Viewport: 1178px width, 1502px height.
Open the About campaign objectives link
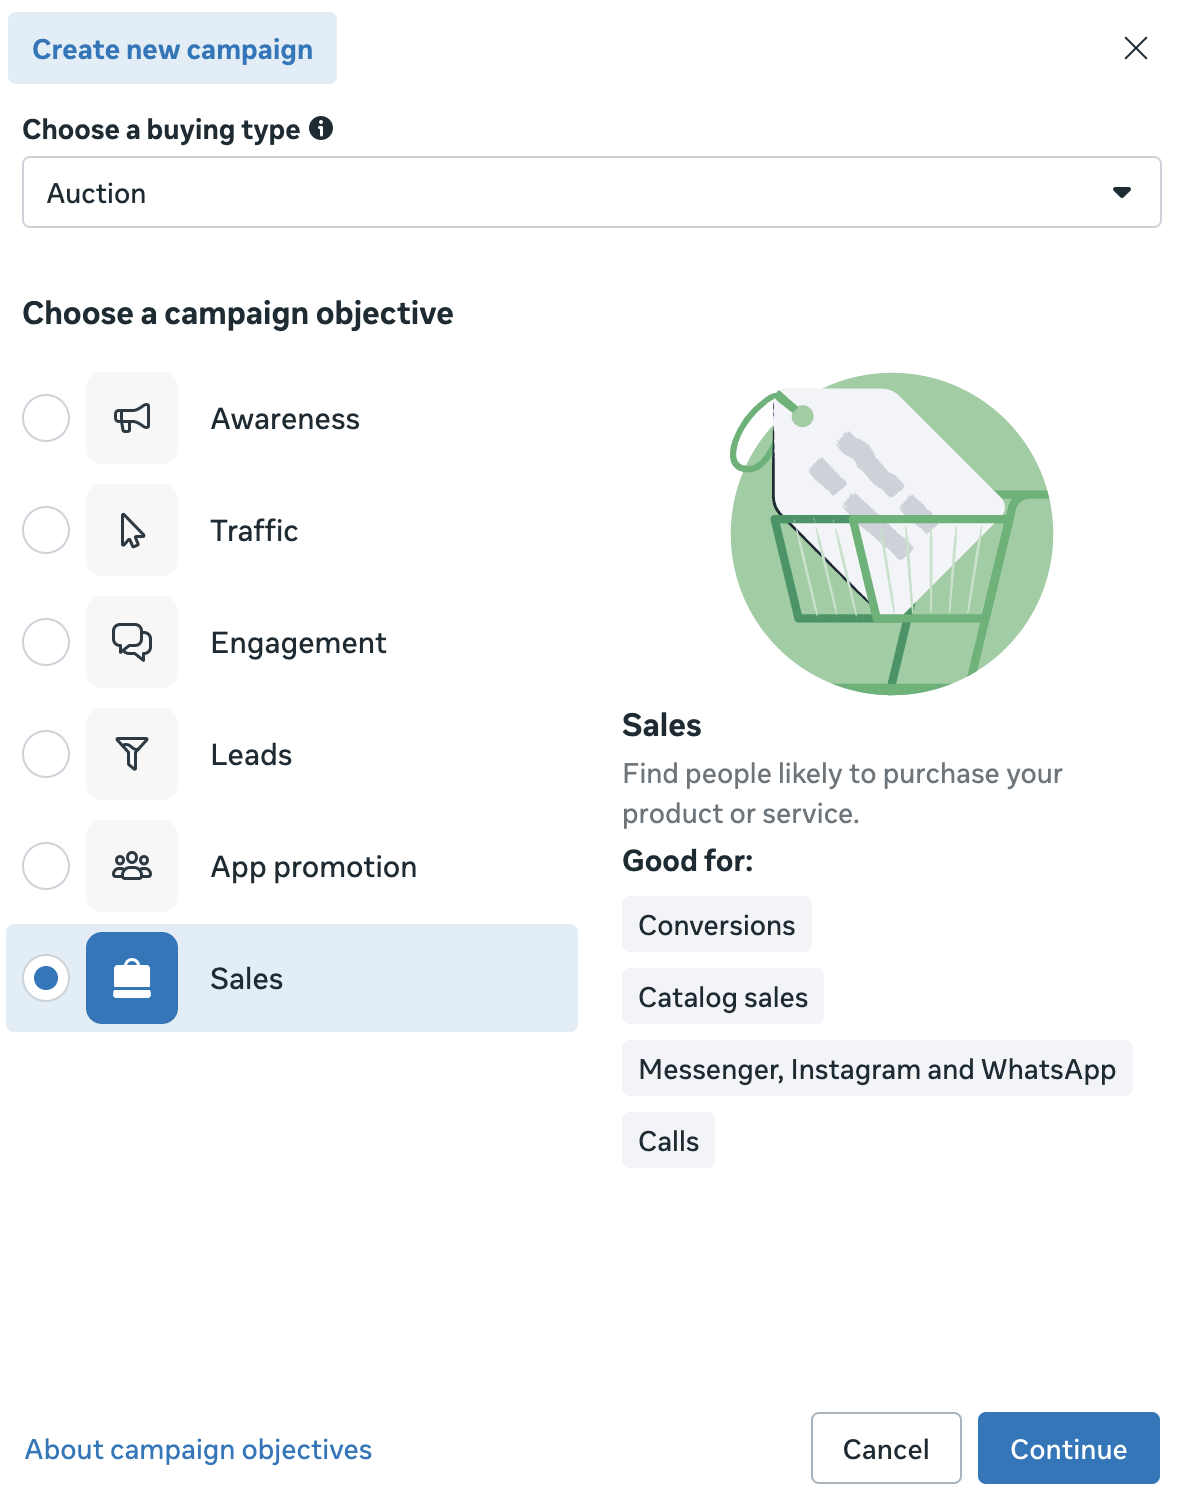[198, 1449]
